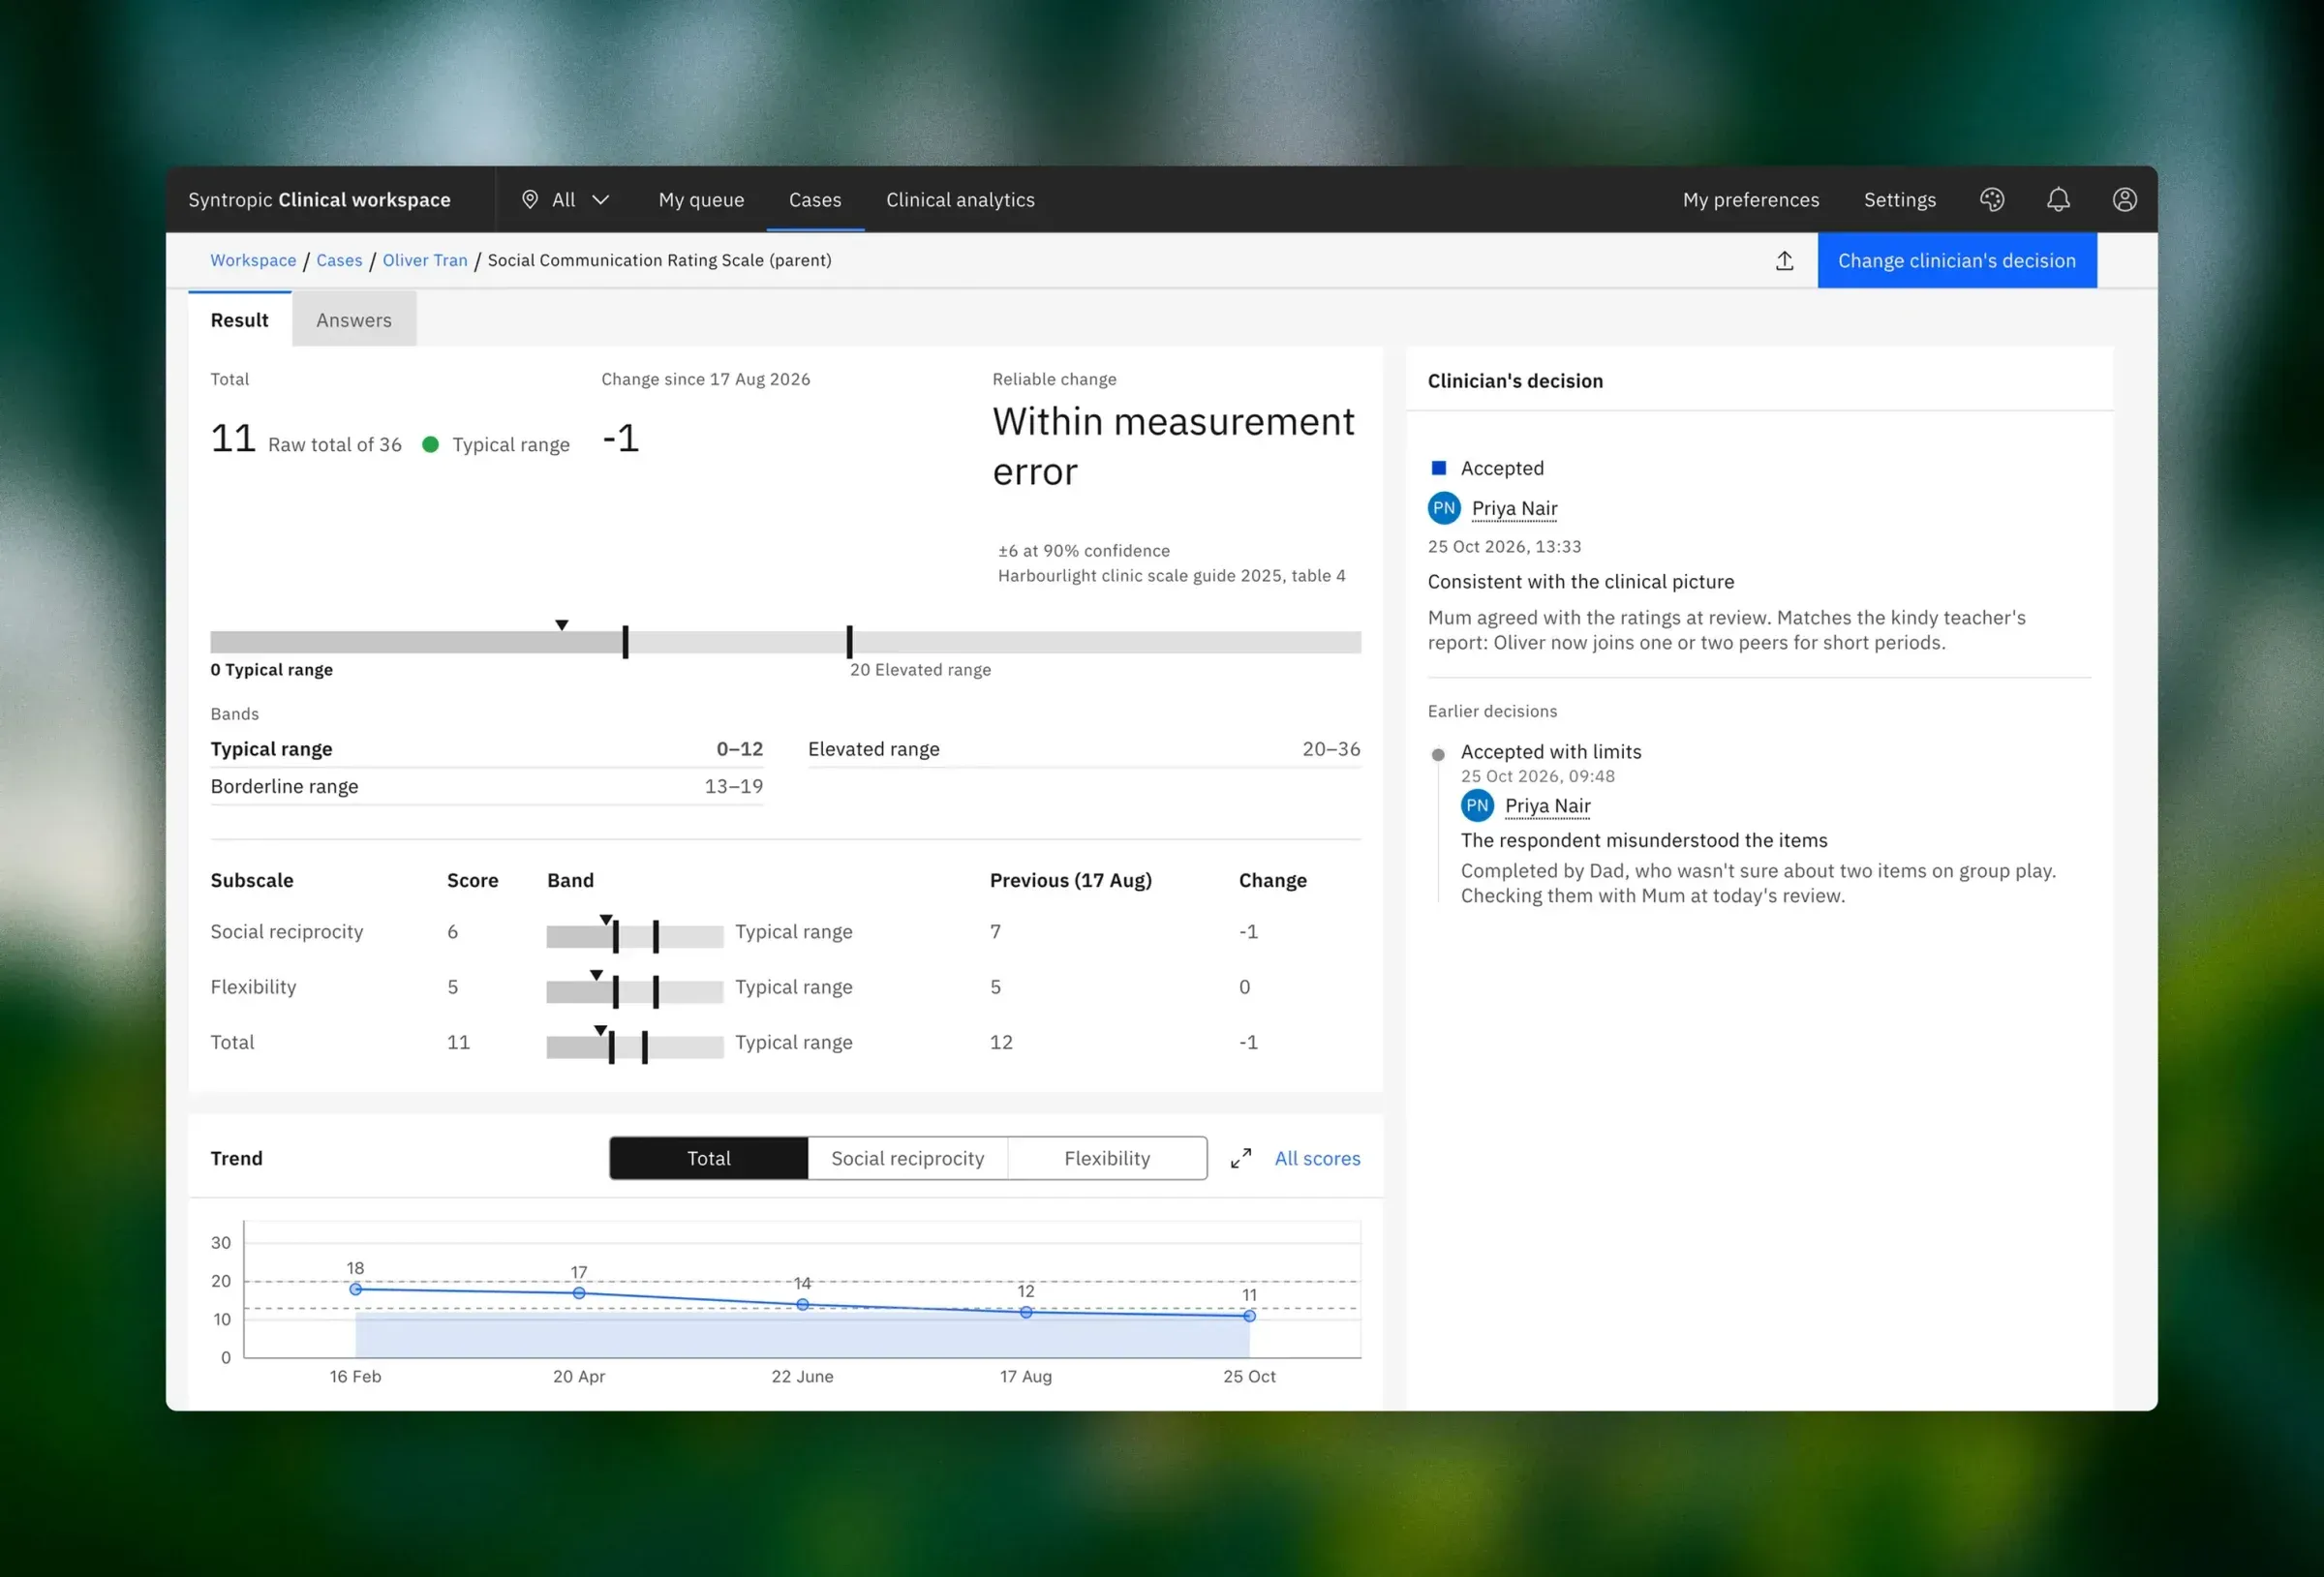Click 'Borderline range' band row
The image size is (2324, 1577).
(486, 786)
